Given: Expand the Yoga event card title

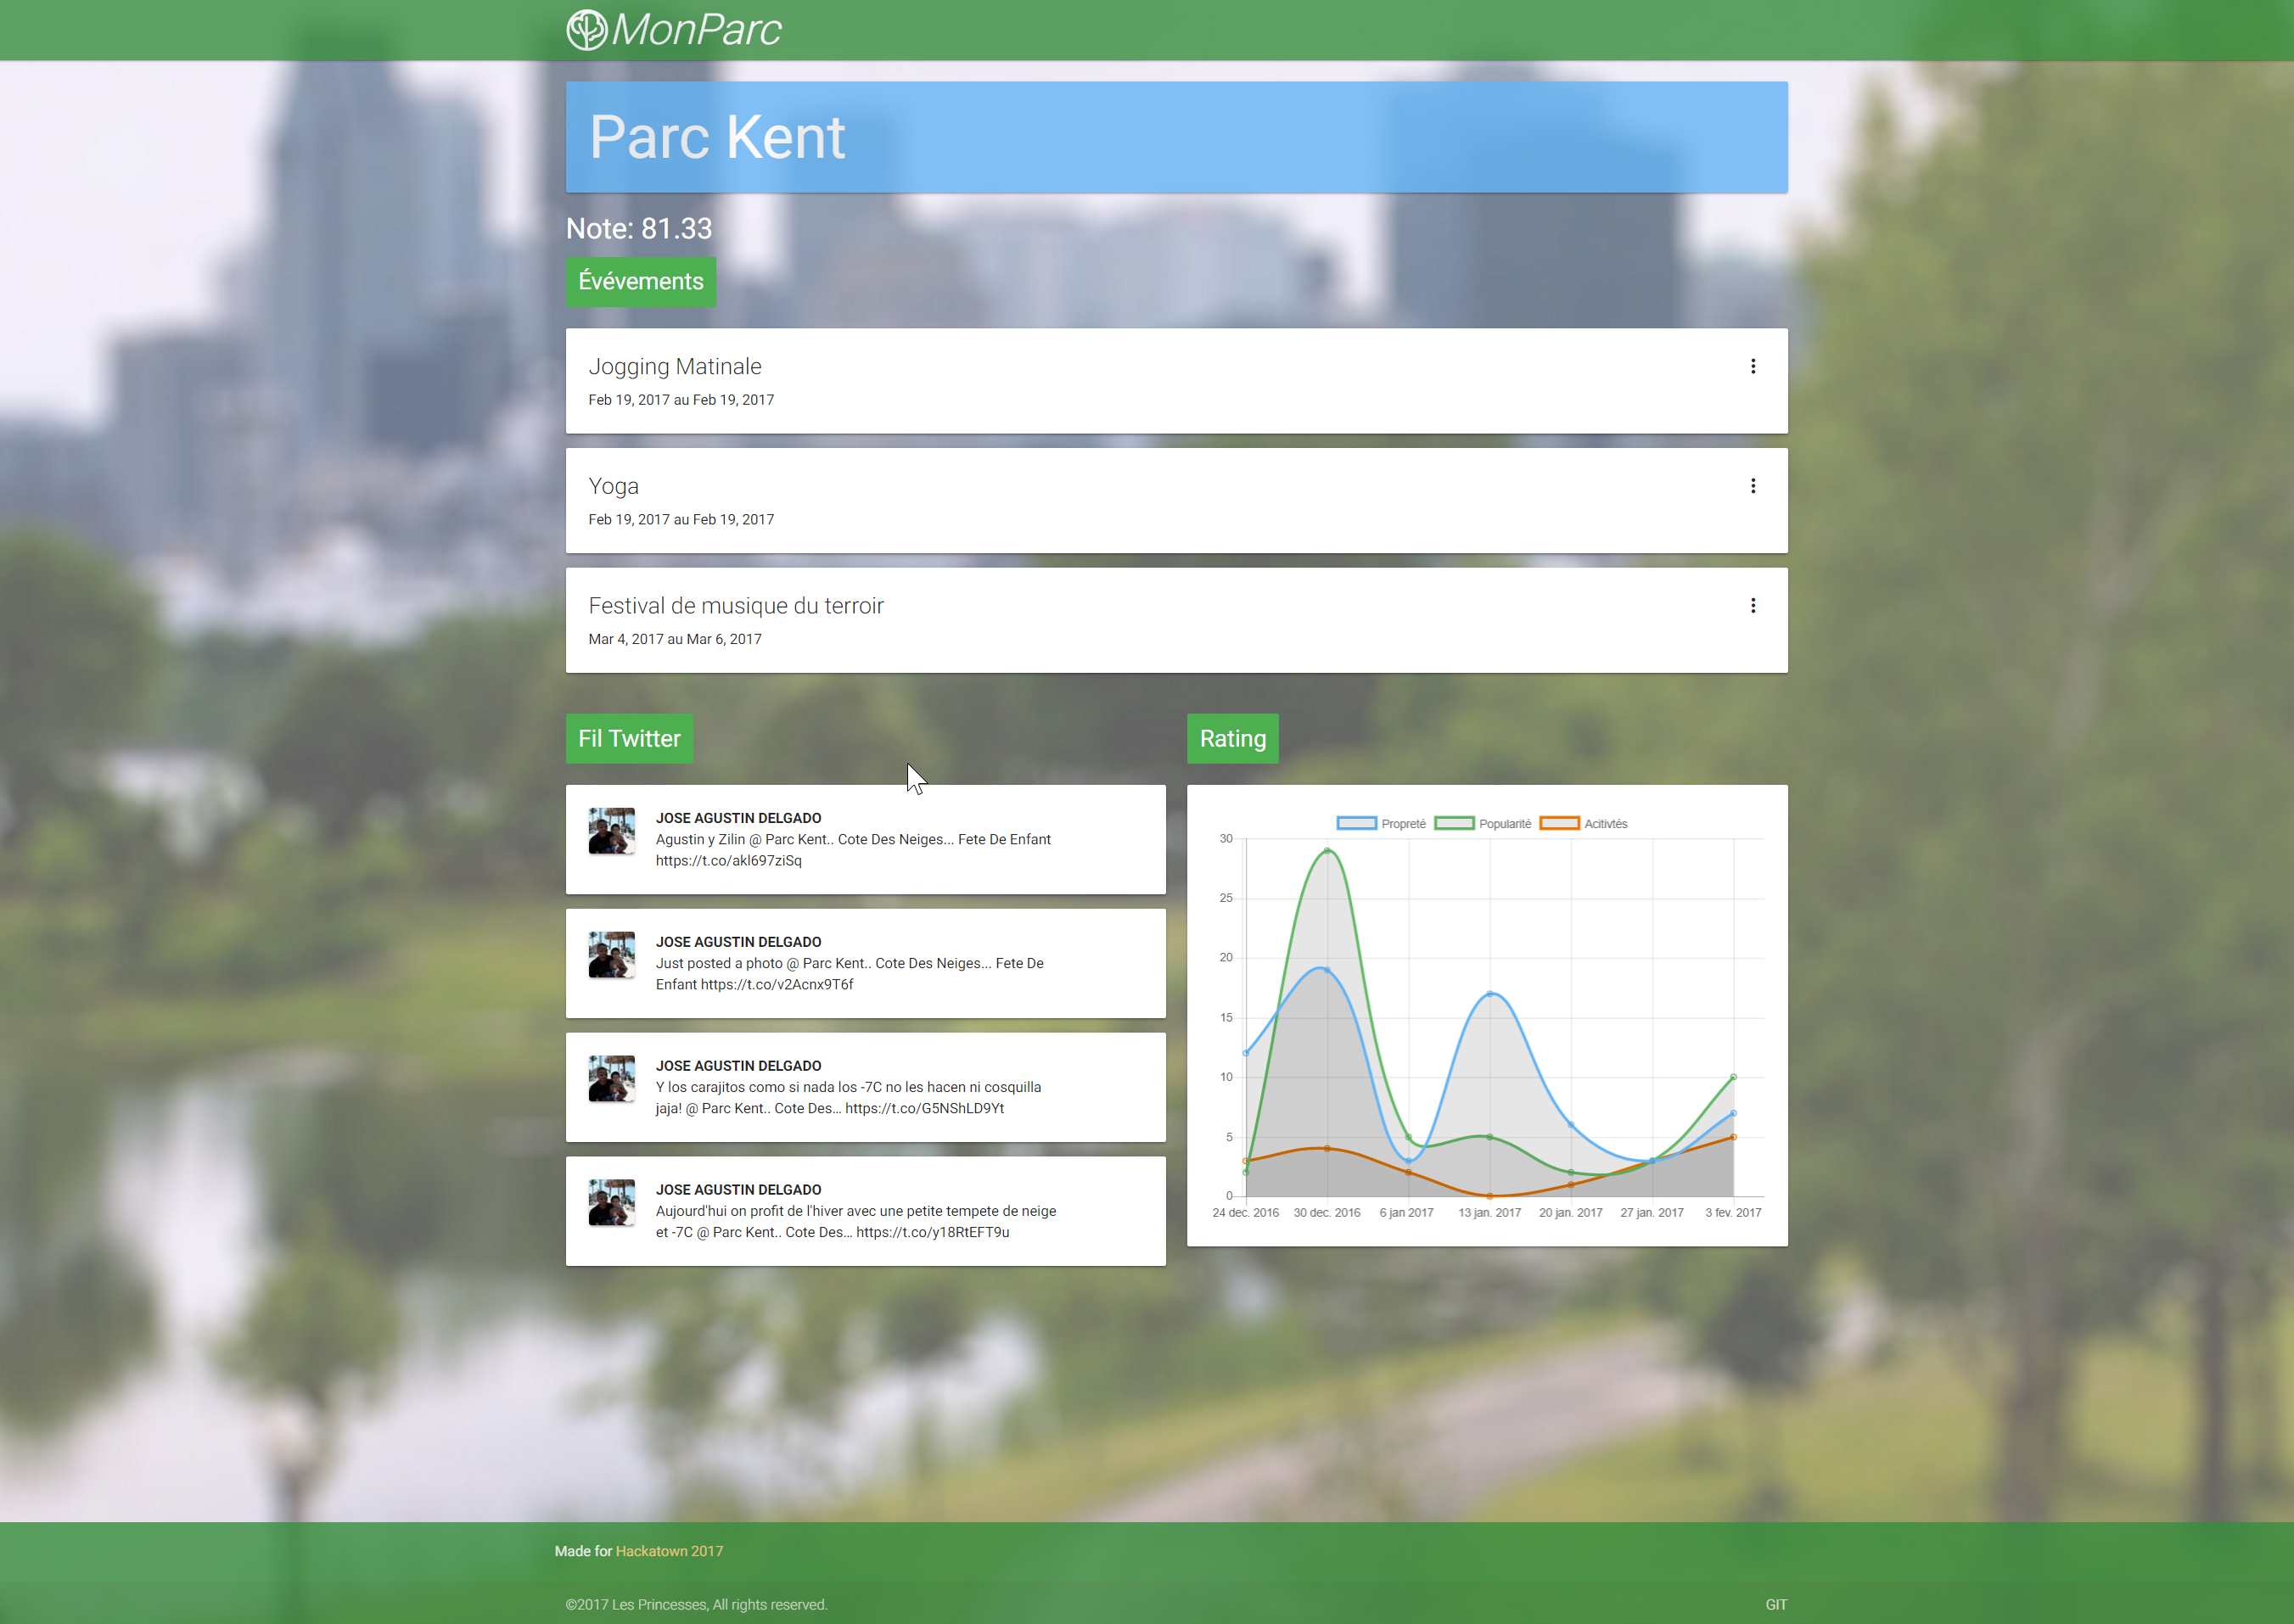Looking at the screenshot, I should [x=613, y=487].
